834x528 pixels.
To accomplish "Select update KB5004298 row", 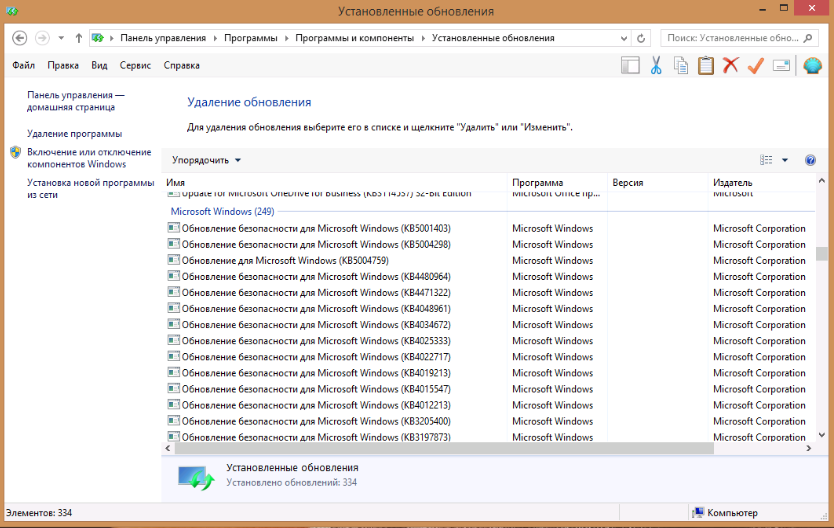I will pyautogui.click(x=488, y=245).
